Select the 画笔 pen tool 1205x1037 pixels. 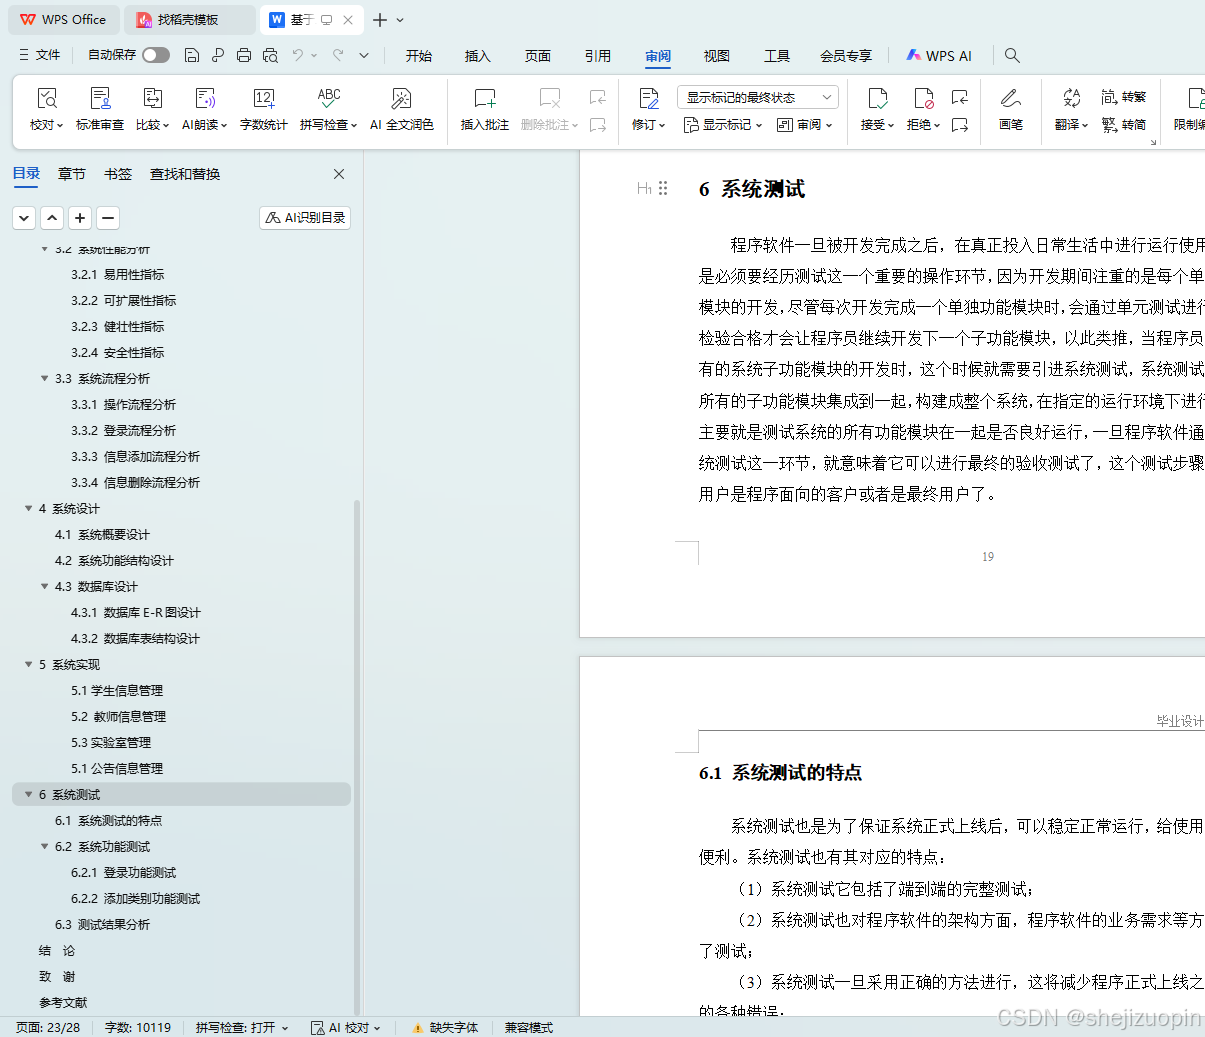click(x=1011, y=108)
